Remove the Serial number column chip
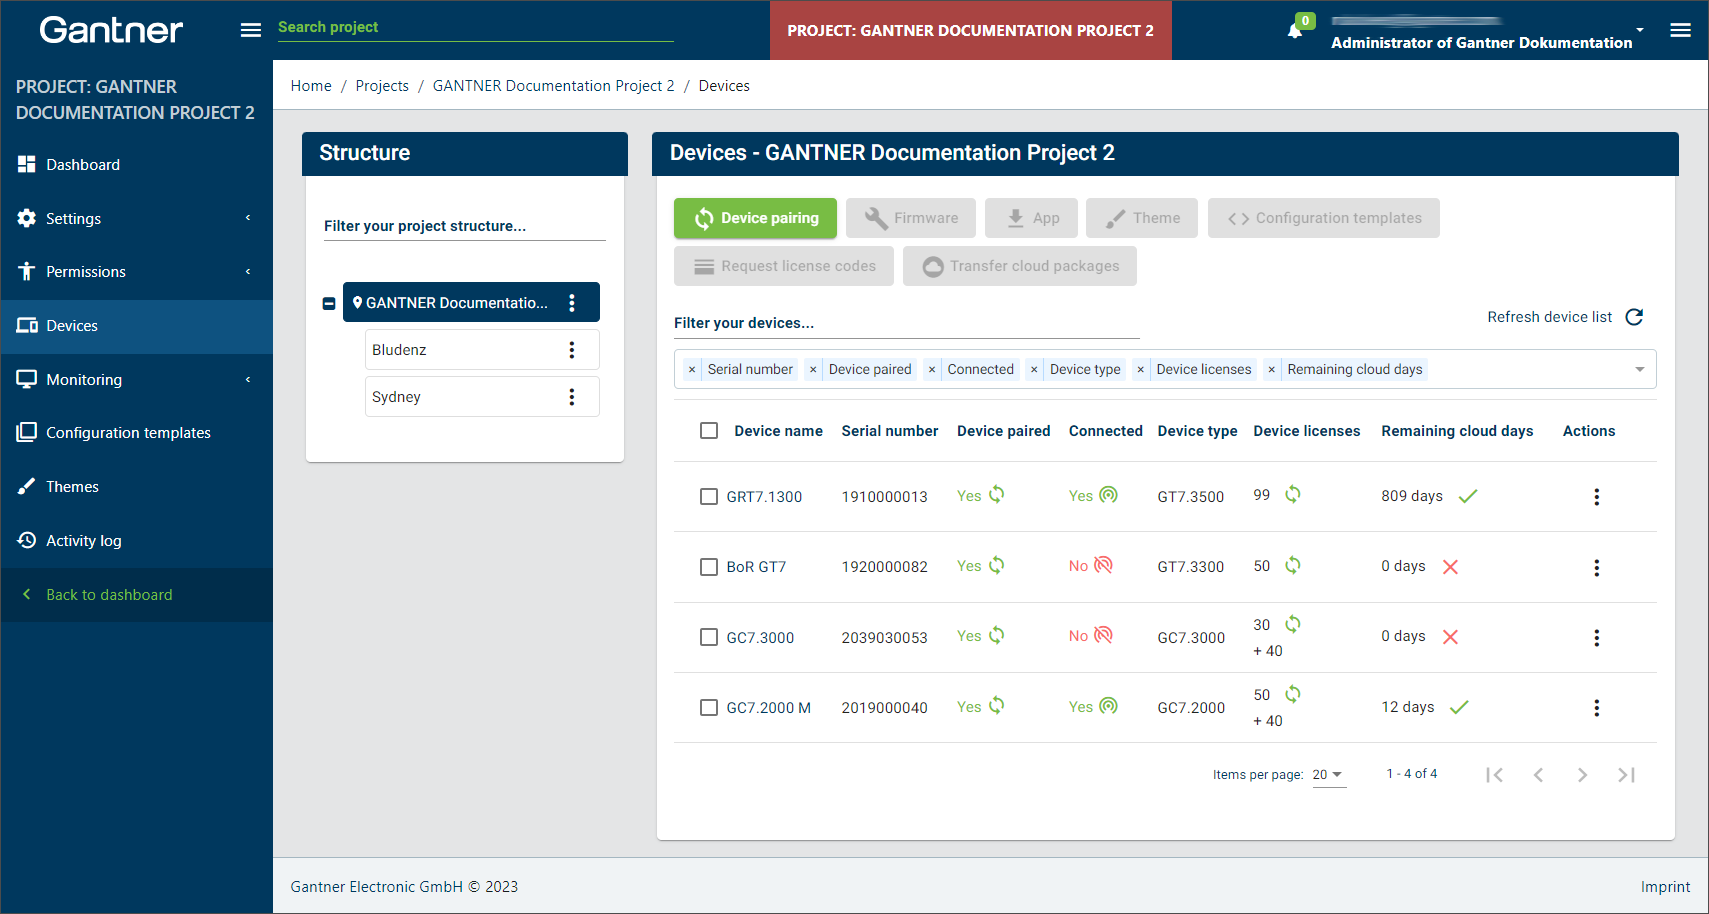This screenshot has height=914, width=1709. click(692, 370)
